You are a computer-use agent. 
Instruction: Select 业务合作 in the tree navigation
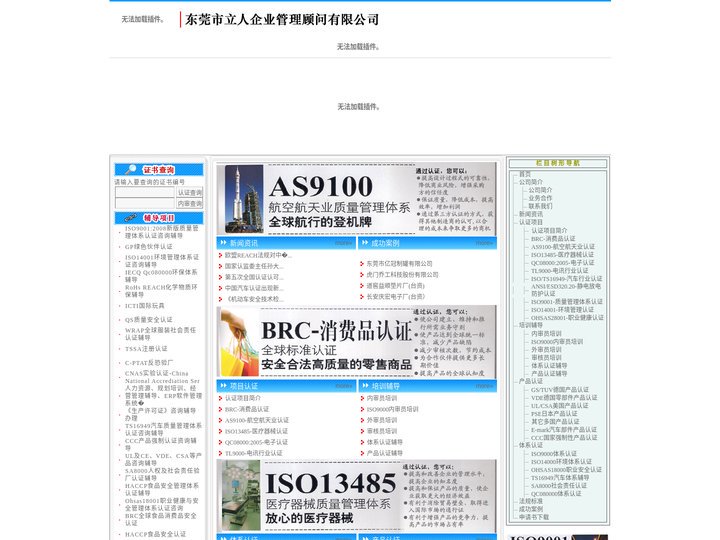(x=540, y=198)
